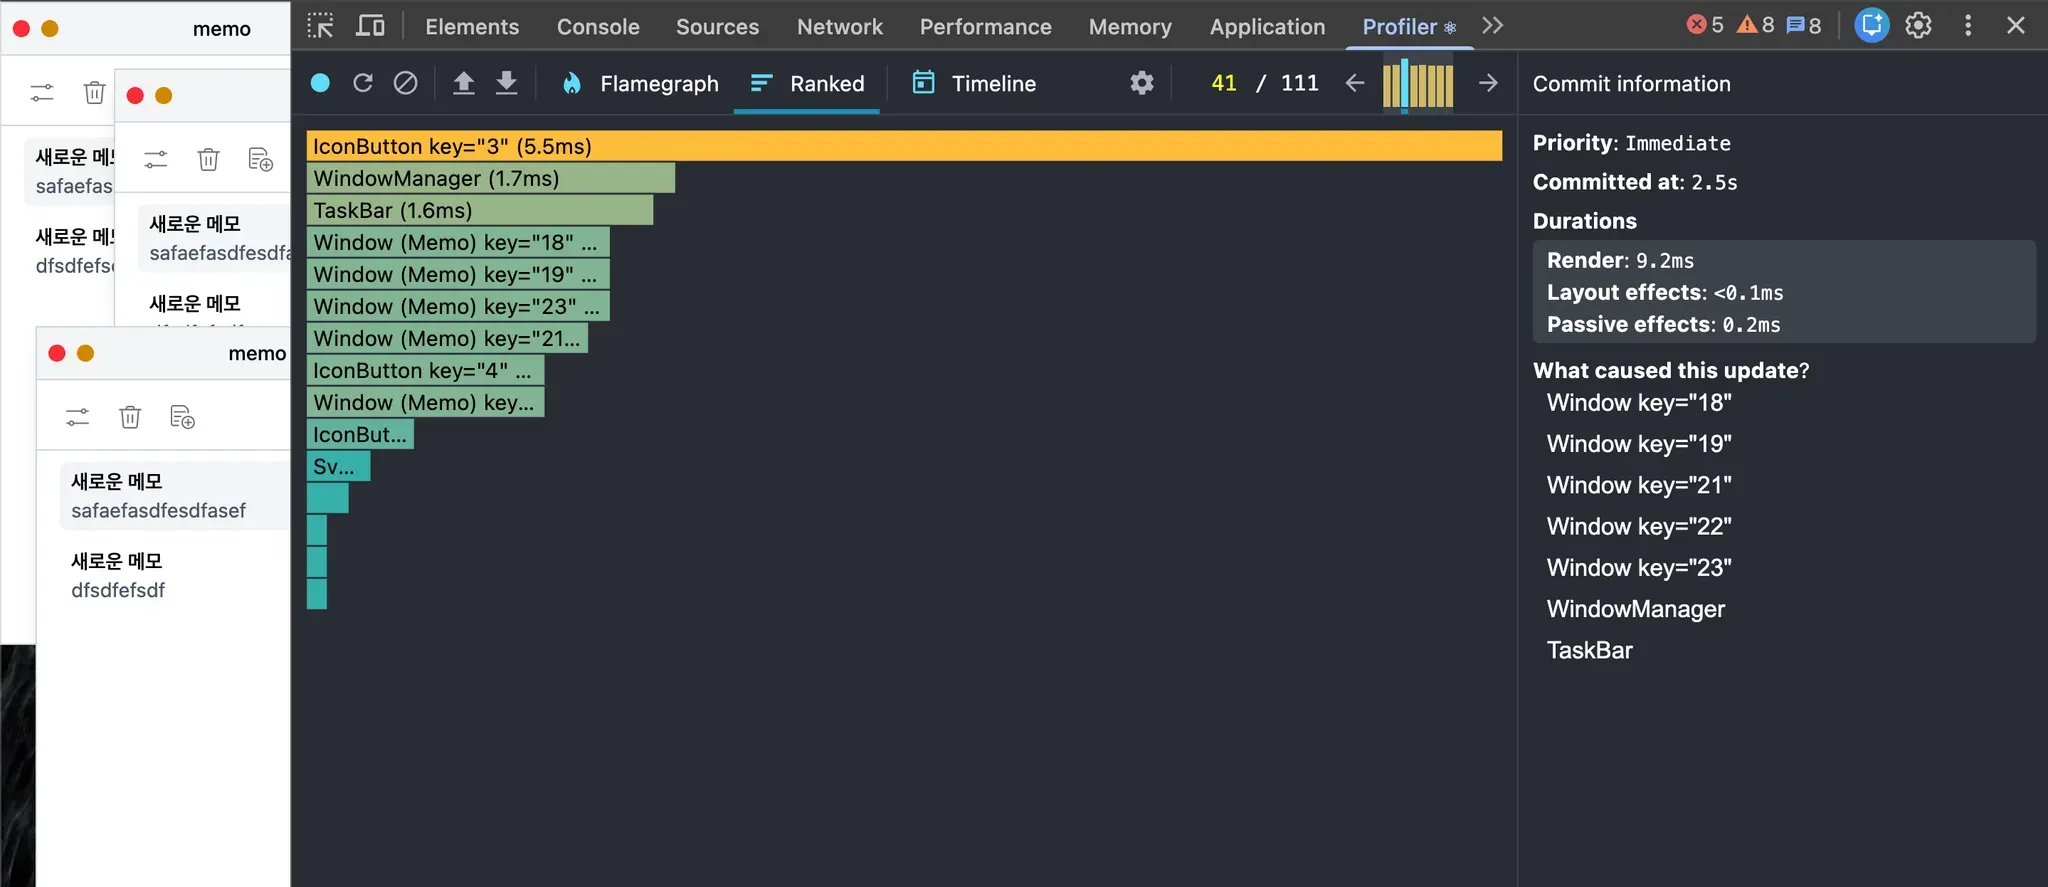Show the errors count badge
Screen dimensions: 2048x887
click(x=1705, y=25)
